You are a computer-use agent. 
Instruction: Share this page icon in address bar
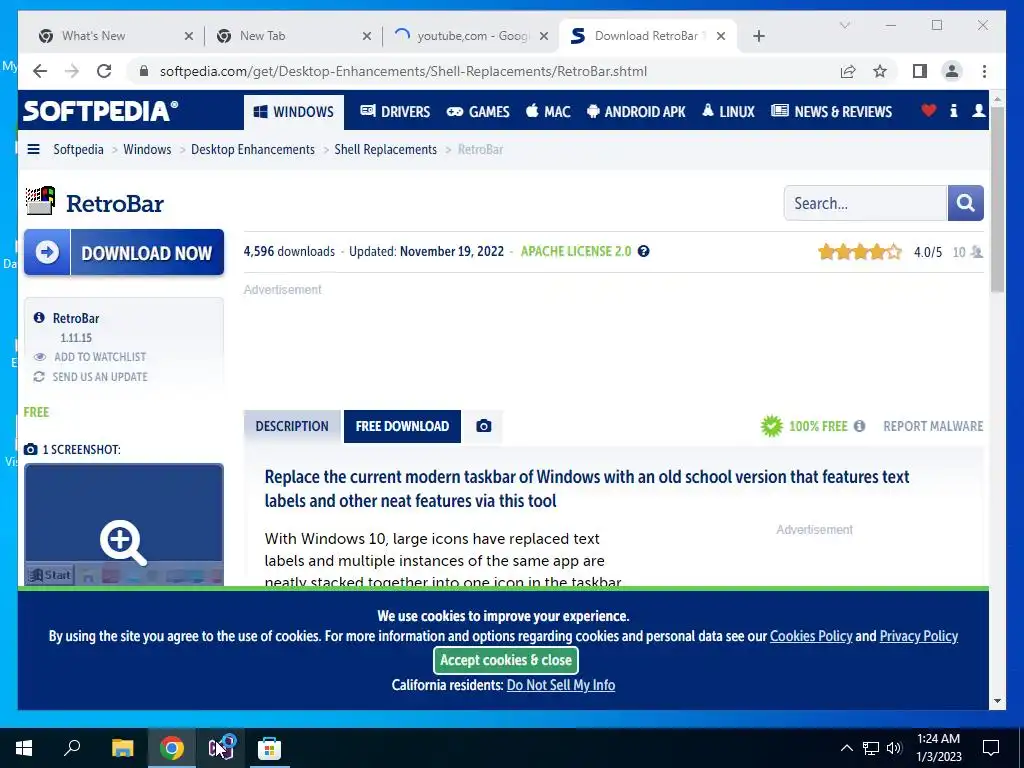coord(848,71)
